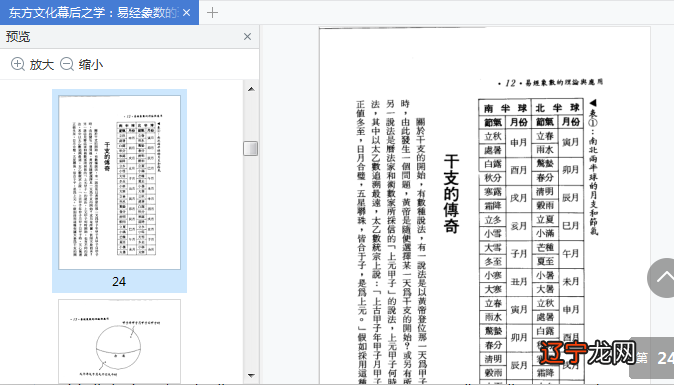Click the 预览 panel title
This screenshot has height=385, width=674.
coord(18,37)
